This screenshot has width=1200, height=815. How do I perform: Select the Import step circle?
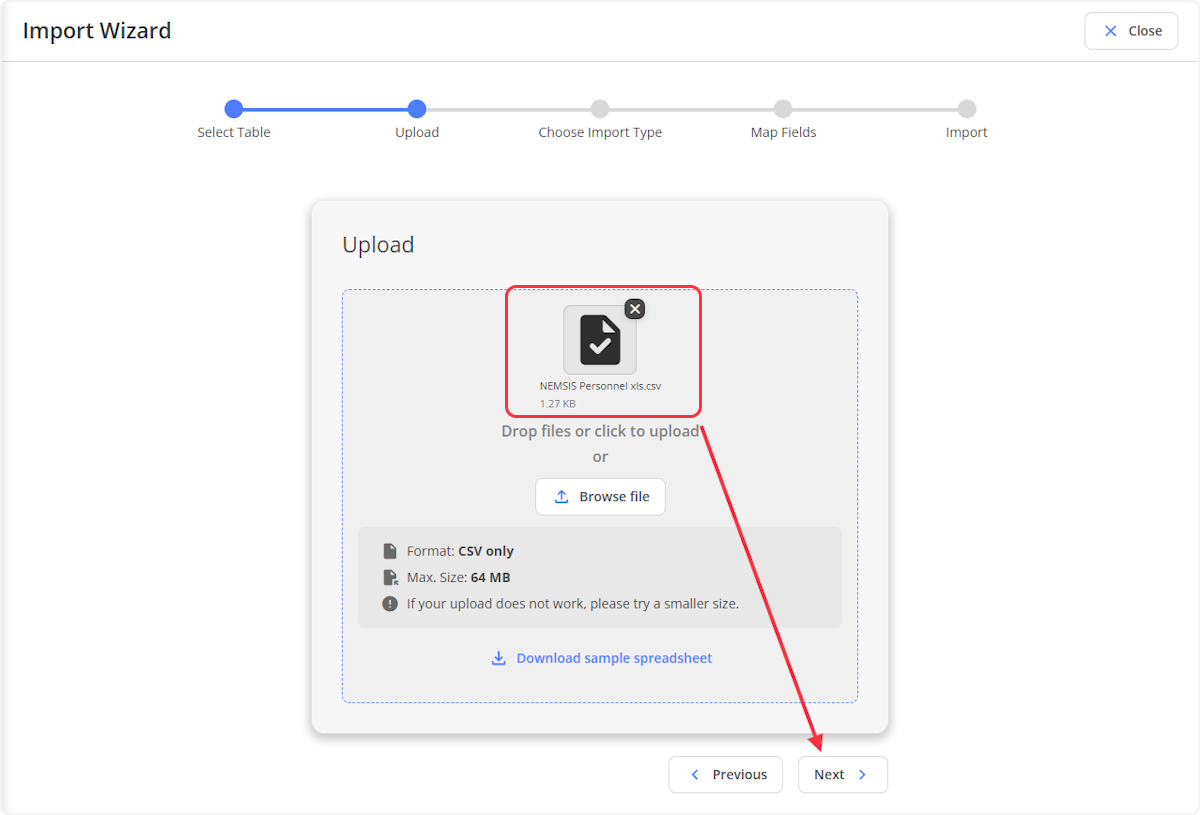click(x=966, y=109)
